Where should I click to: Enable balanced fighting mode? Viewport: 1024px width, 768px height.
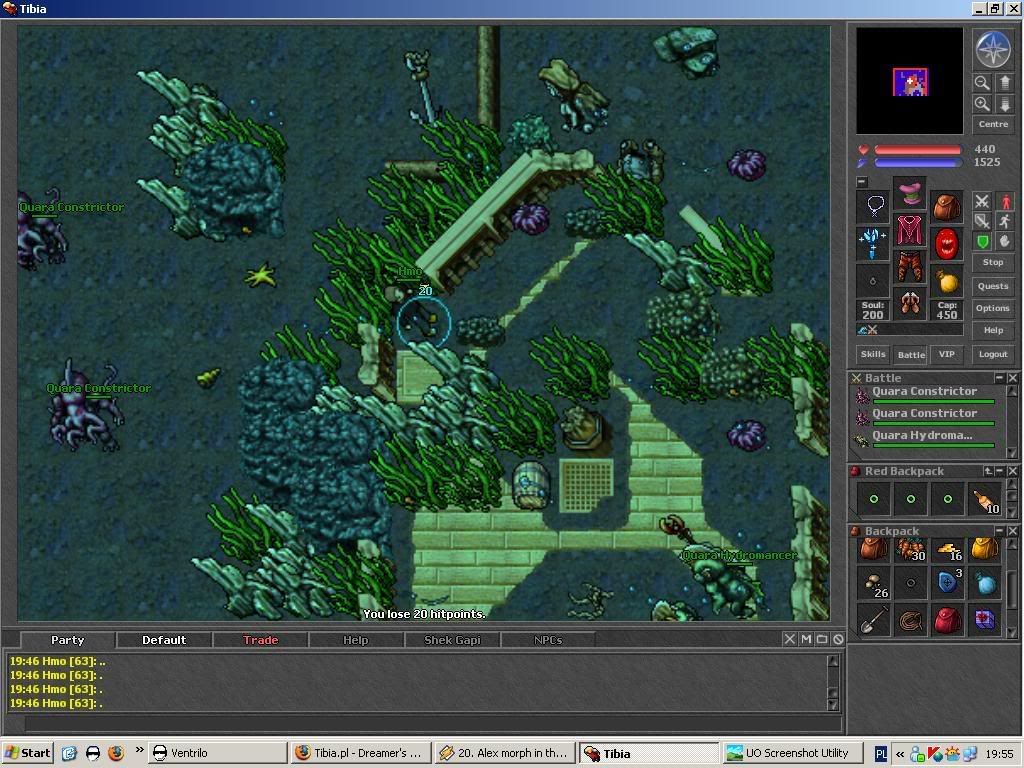(982, 221)
